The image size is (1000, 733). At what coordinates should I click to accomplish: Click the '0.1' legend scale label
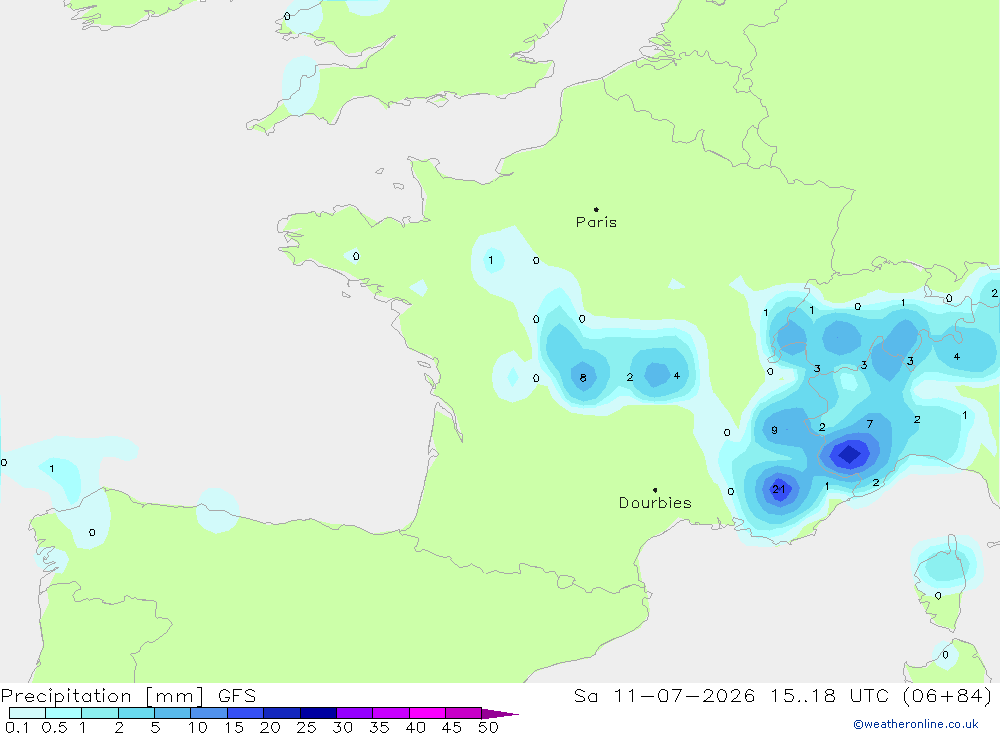[x=17, y=727]
